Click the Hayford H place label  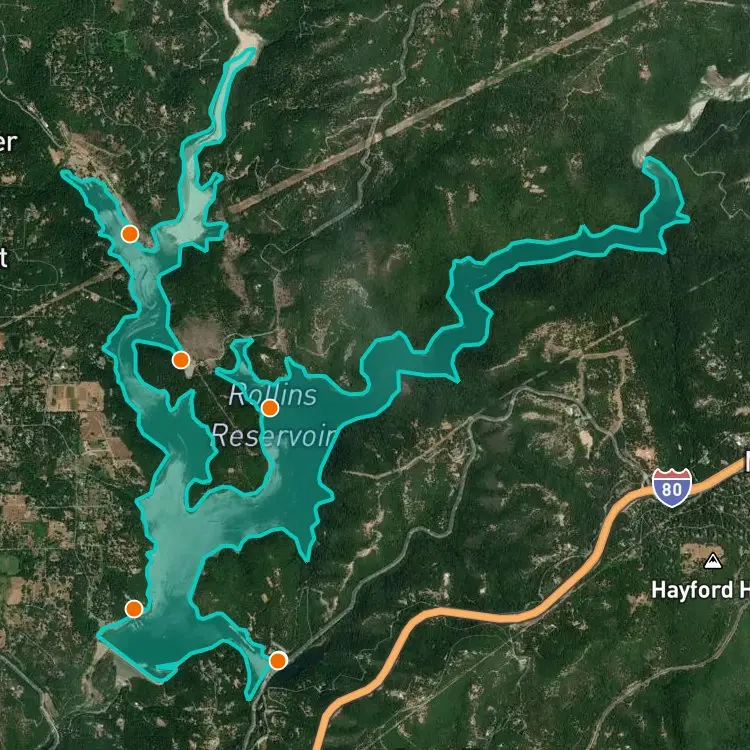700,590
